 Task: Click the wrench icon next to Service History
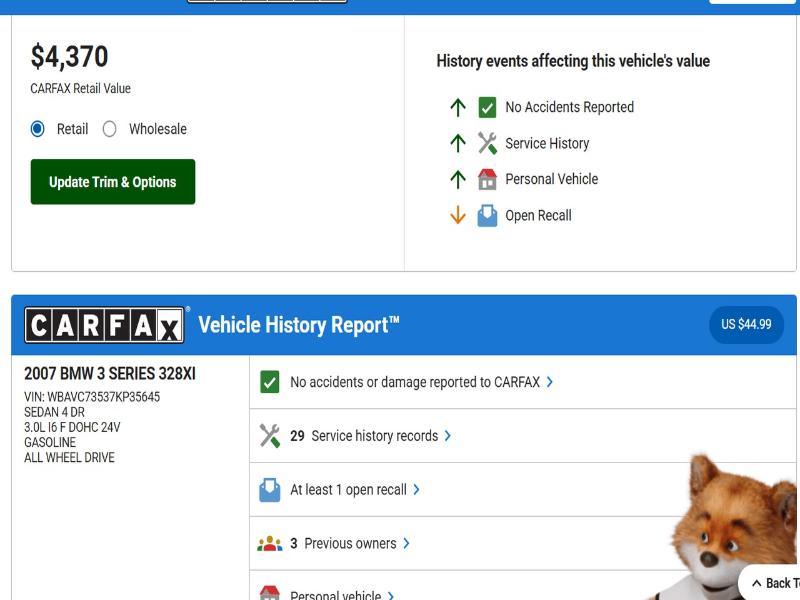click(487, 143)
